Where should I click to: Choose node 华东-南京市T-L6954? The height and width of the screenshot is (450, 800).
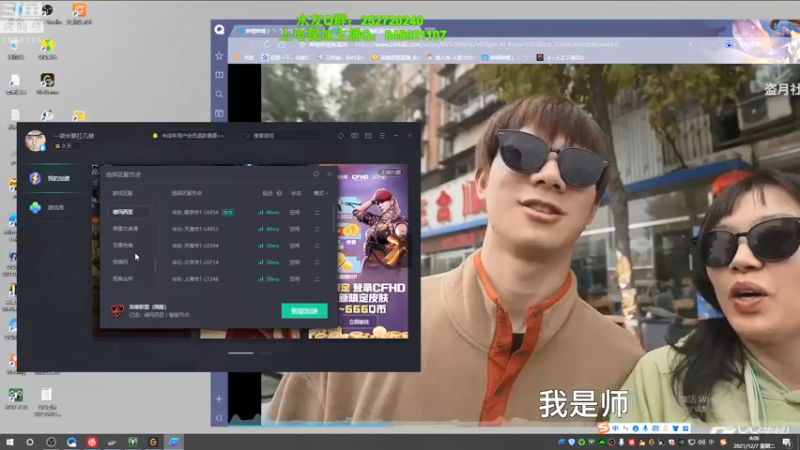tap(195, 212)
